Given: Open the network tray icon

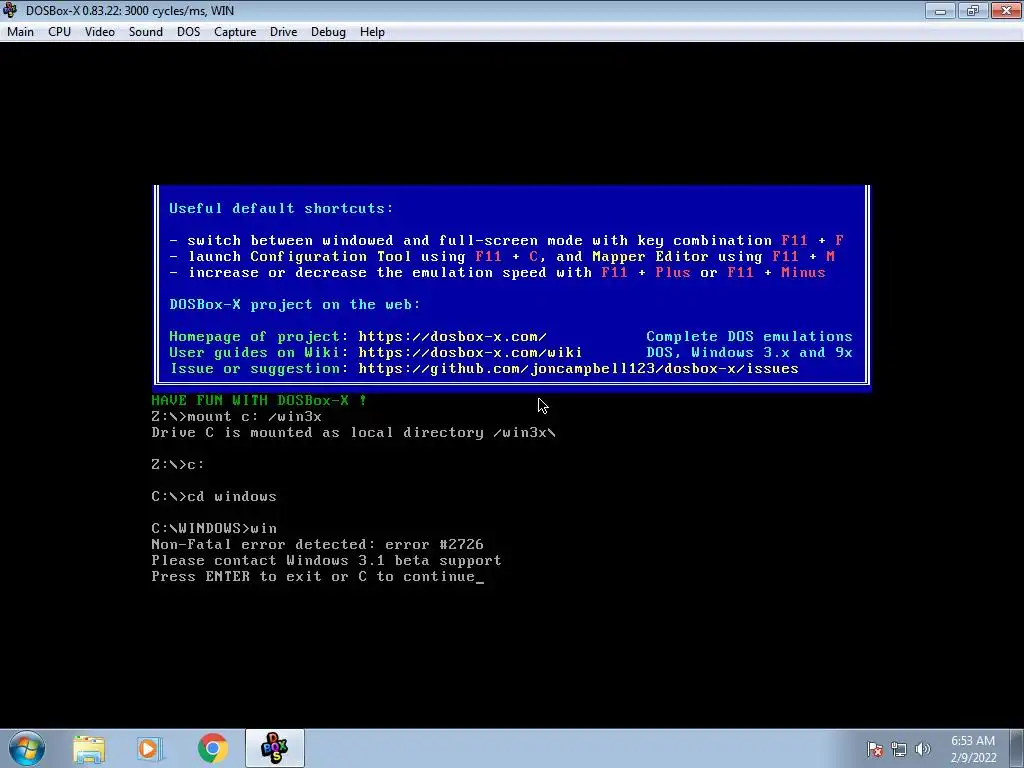Looking at the screenshot, I should tap(899, 749).
